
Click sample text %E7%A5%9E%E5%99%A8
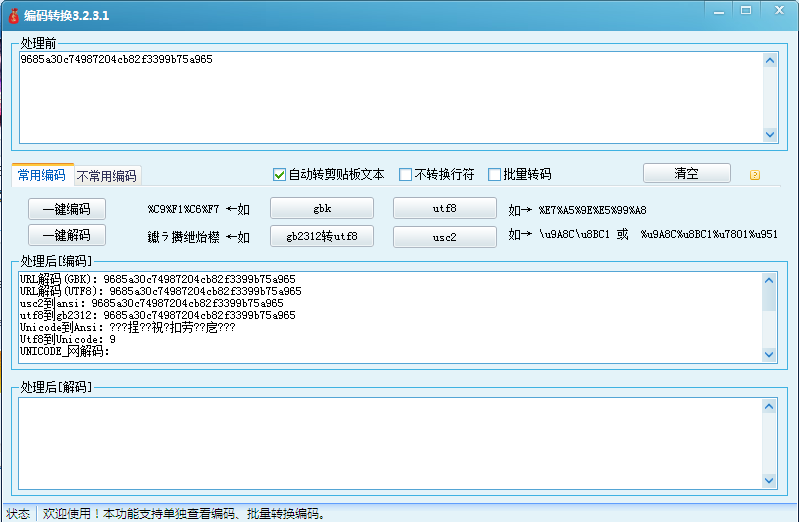[x=593, y=210]
